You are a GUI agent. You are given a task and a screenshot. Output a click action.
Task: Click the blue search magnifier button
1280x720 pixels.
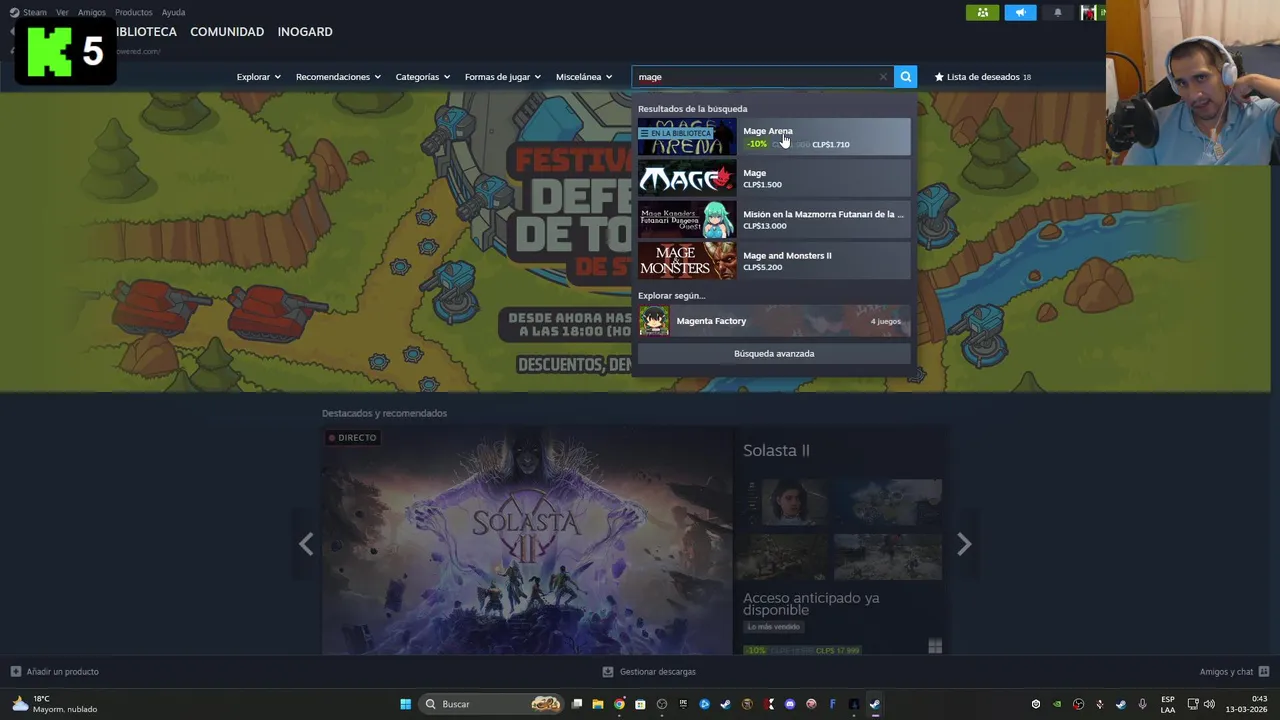click(905, 77)
